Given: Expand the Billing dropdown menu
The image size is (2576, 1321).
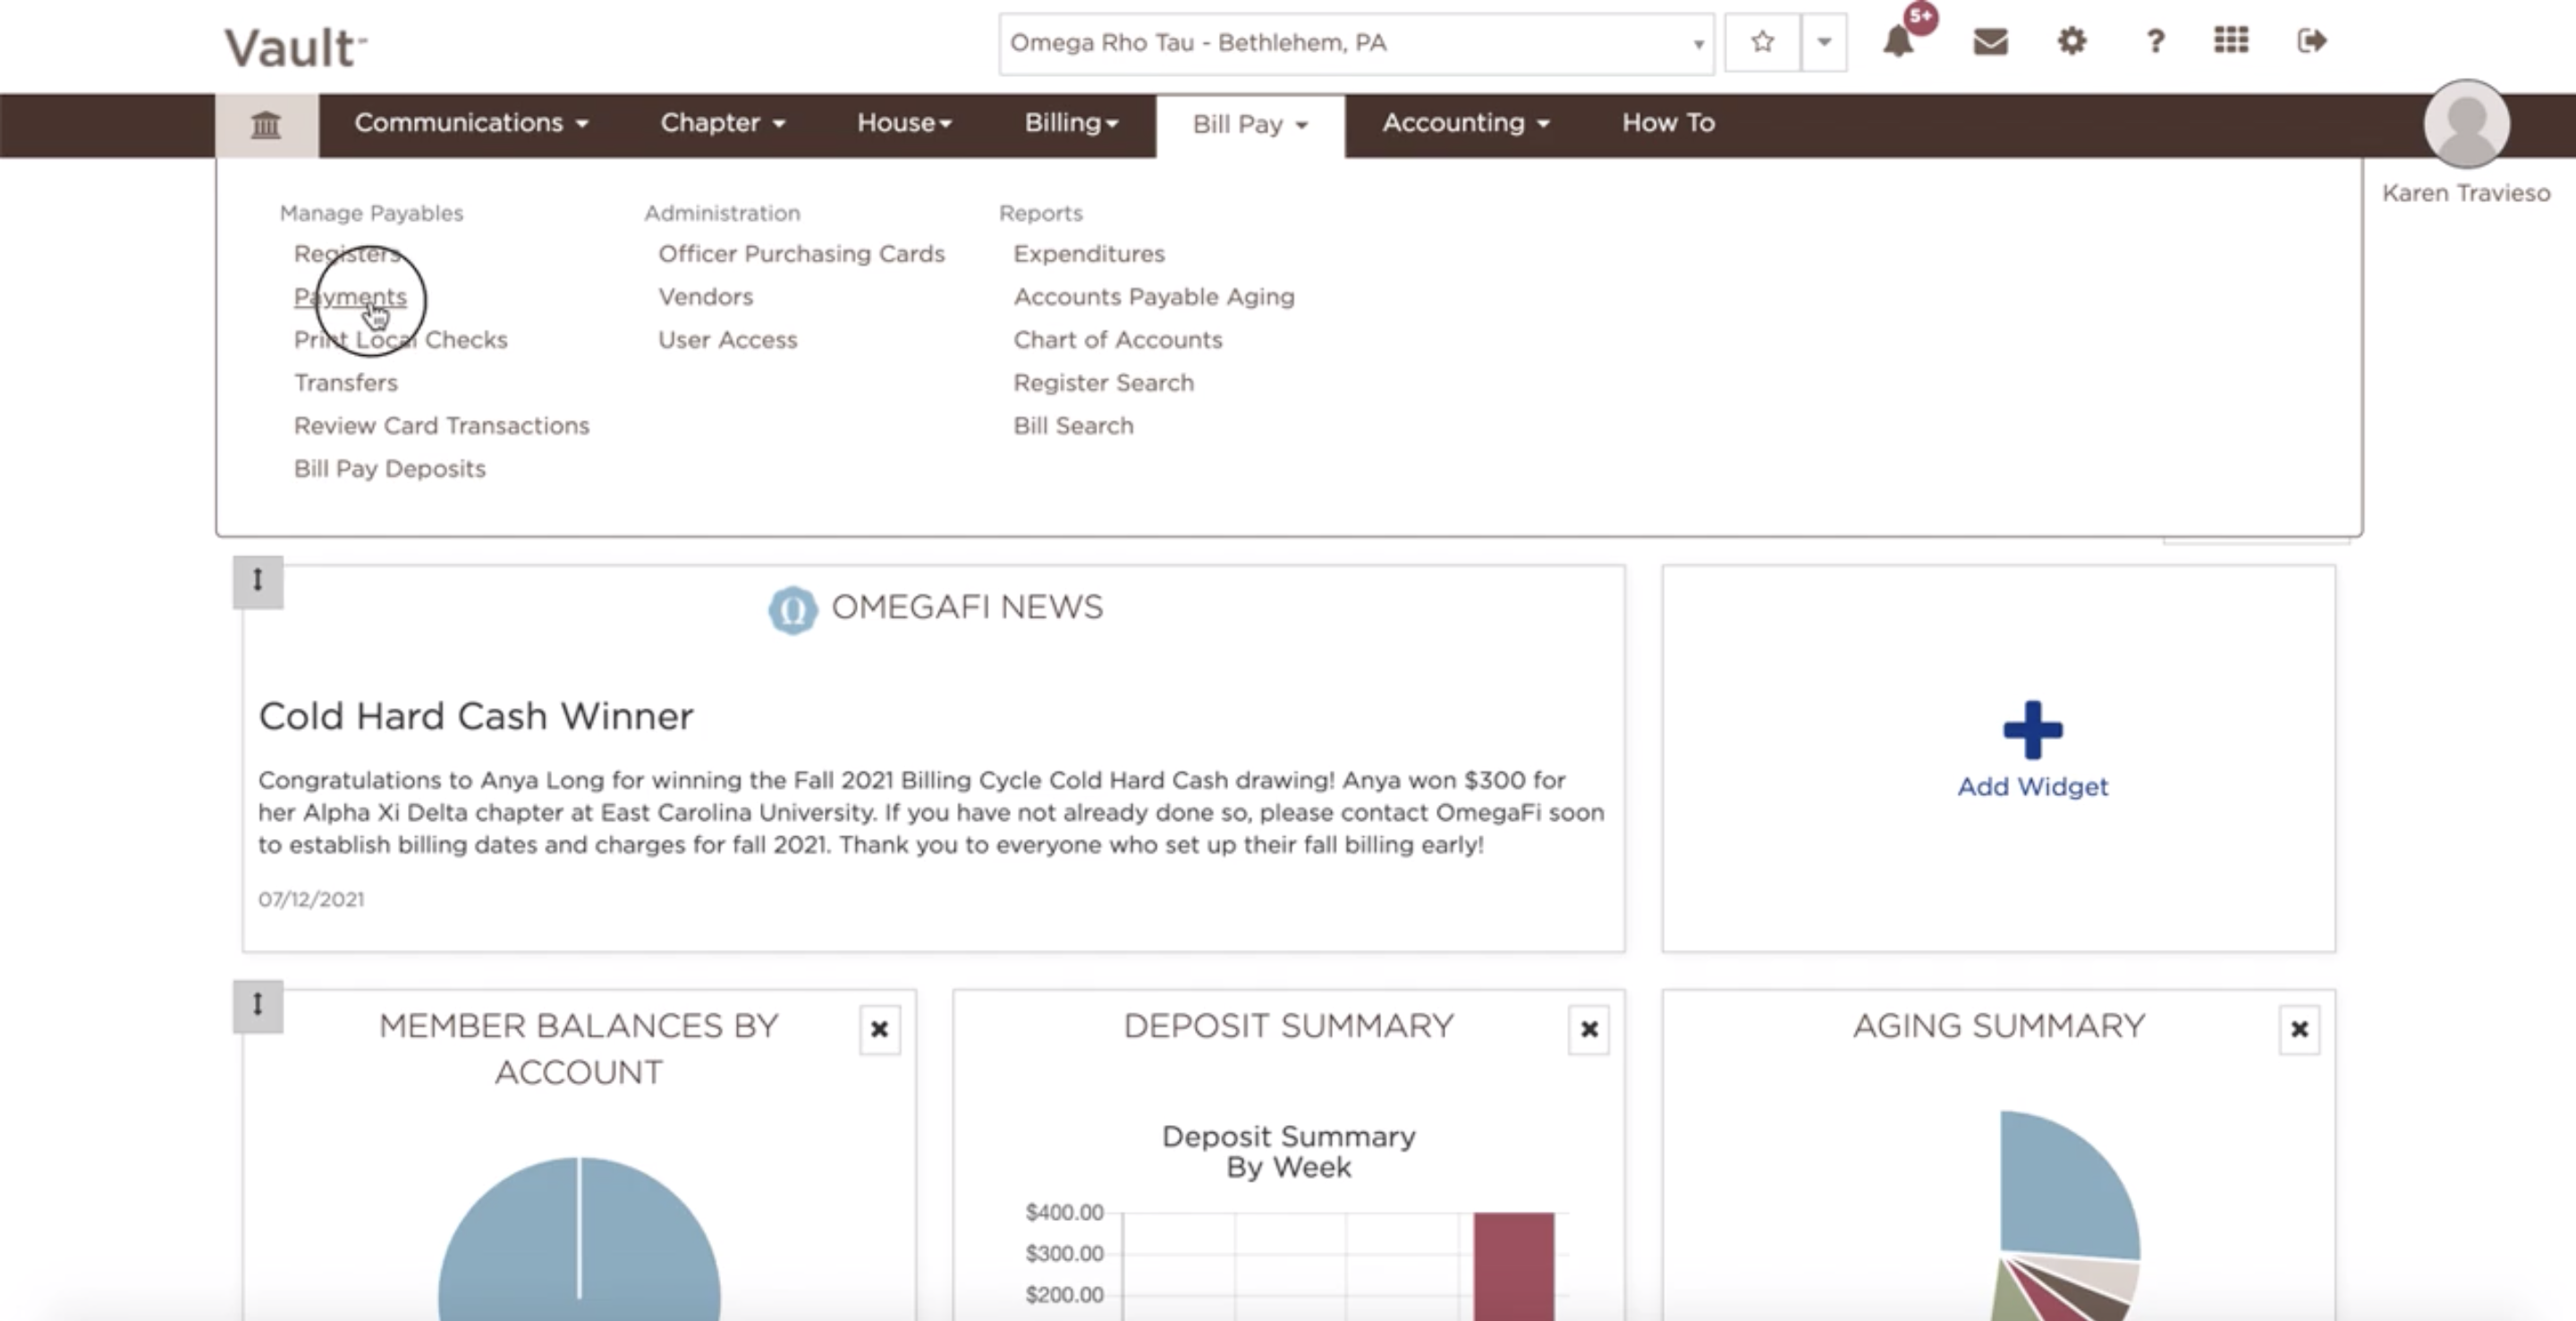Looking at the screenshot, I should (x=1069, y=124).
